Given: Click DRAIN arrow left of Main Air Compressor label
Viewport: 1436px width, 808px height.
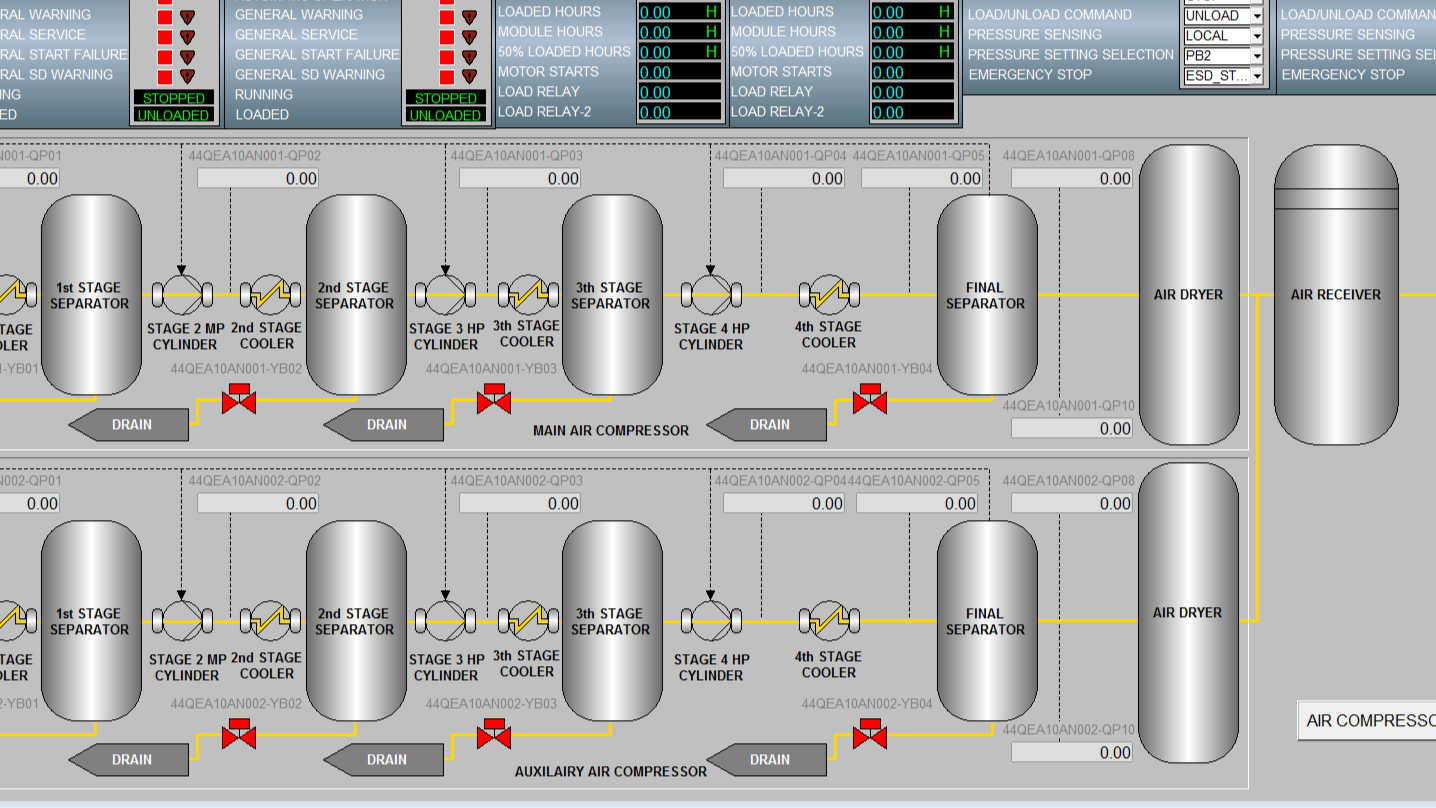Looking at the screenshot, I should coord(385,425).
